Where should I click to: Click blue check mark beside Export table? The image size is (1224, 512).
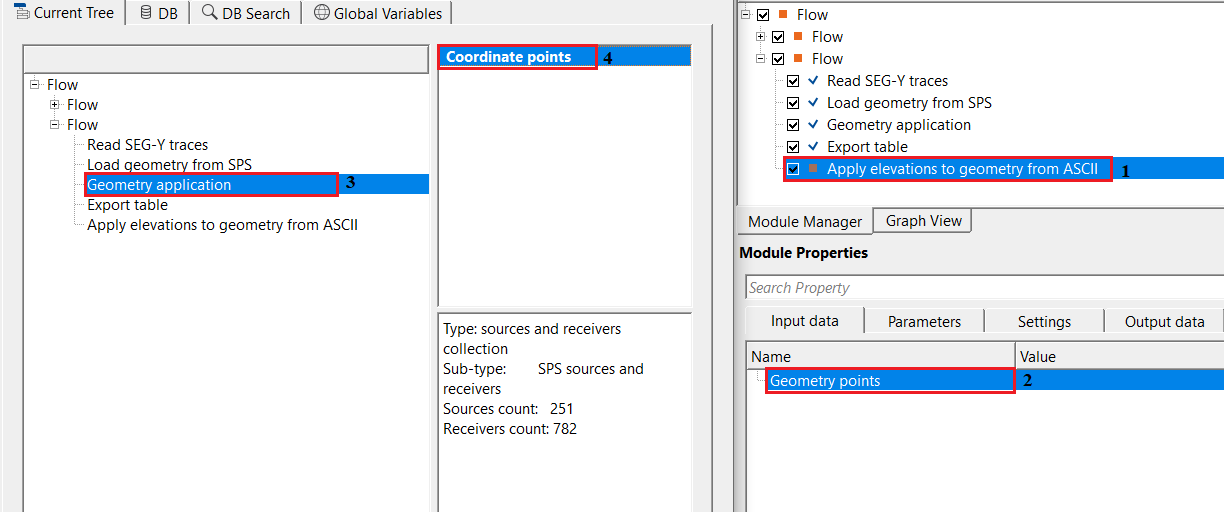(x=813, y=147)
